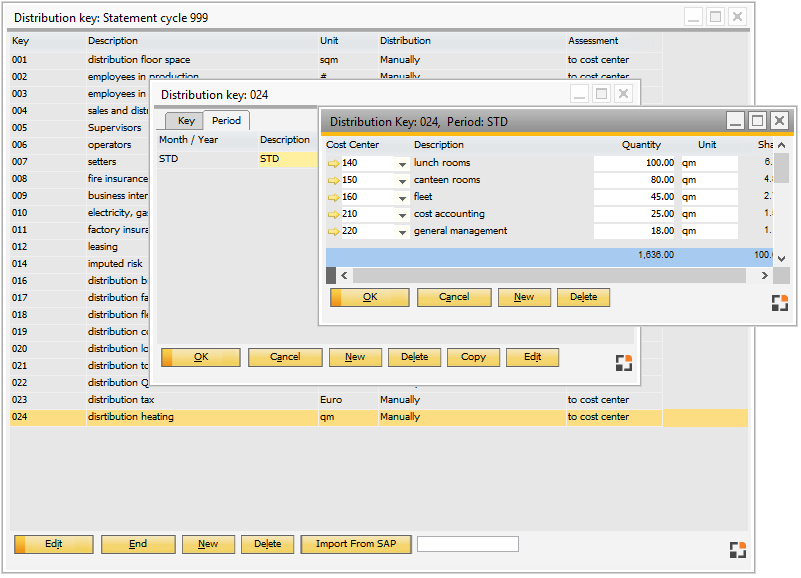This screenshot has height=578, width=801.
Task: Click the orange resize icon in Period STD window
Action: point(779,302)
